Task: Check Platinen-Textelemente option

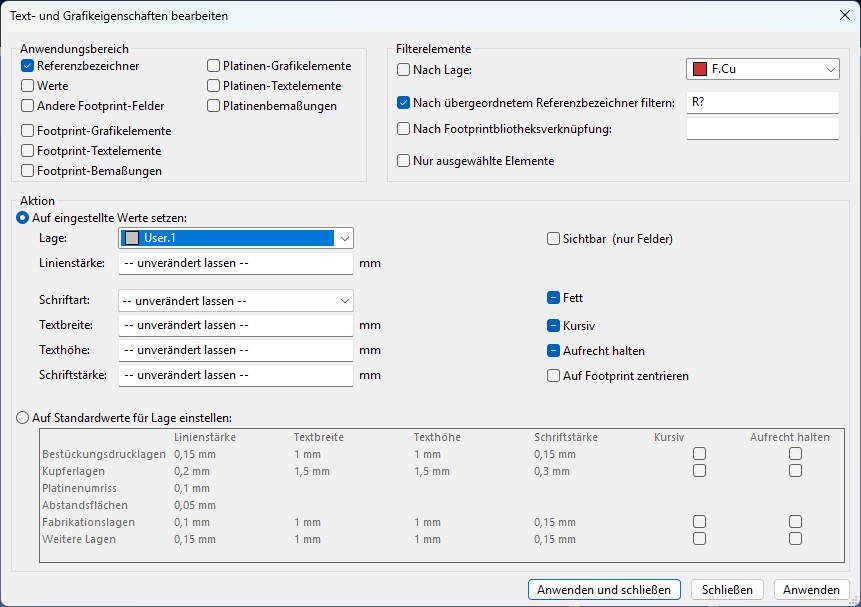Action: tap(214, 86)
